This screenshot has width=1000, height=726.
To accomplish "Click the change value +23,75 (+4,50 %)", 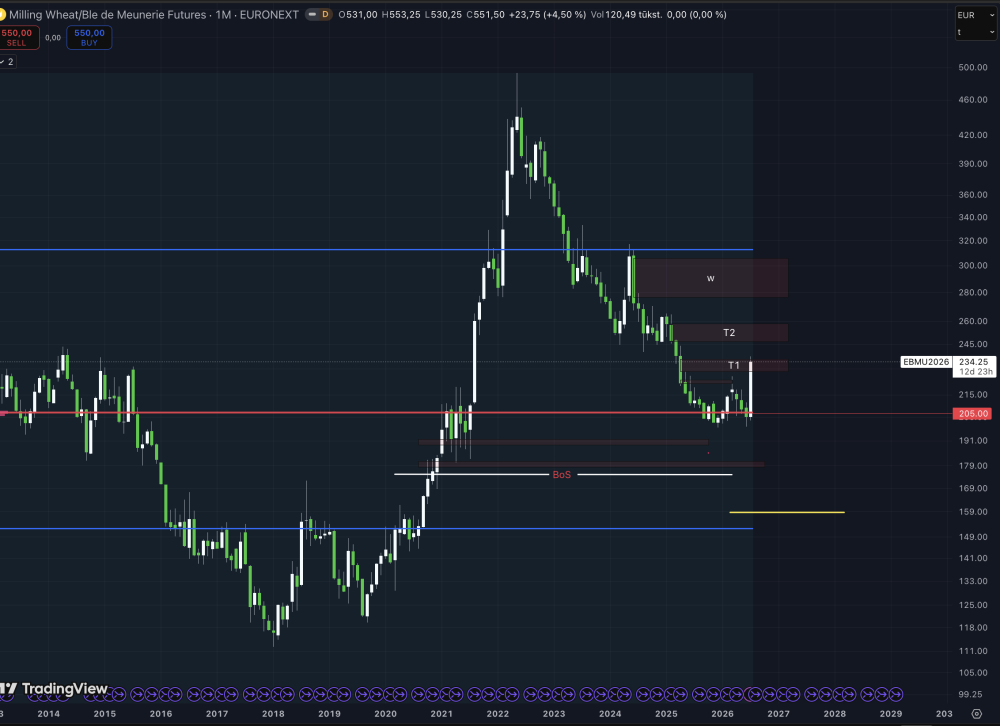I will pyautogui.click(x=547, y=15).
